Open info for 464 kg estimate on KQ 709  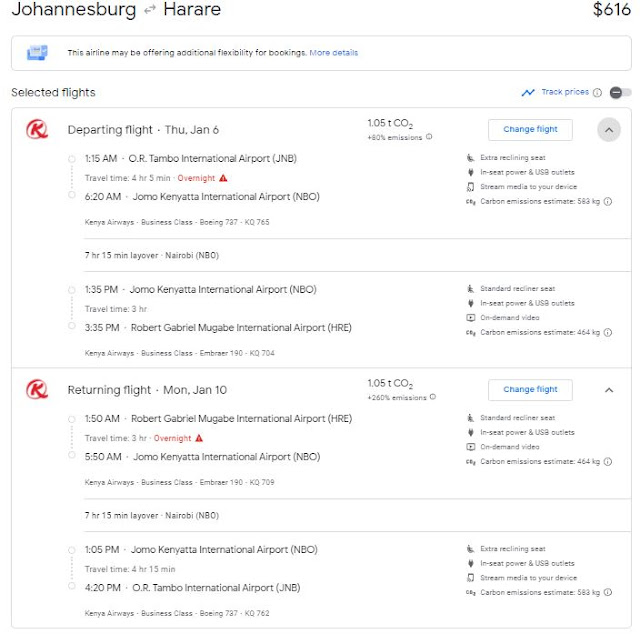tap(608, 462)
